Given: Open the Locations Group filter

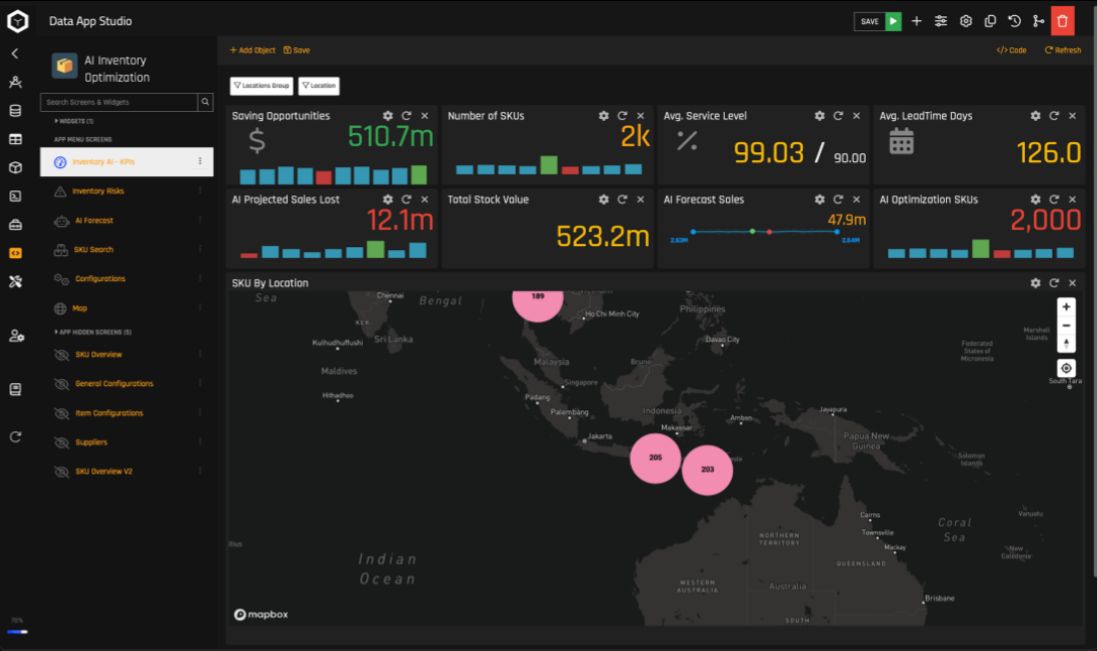Looking at the screenshot, I should 262,86.
